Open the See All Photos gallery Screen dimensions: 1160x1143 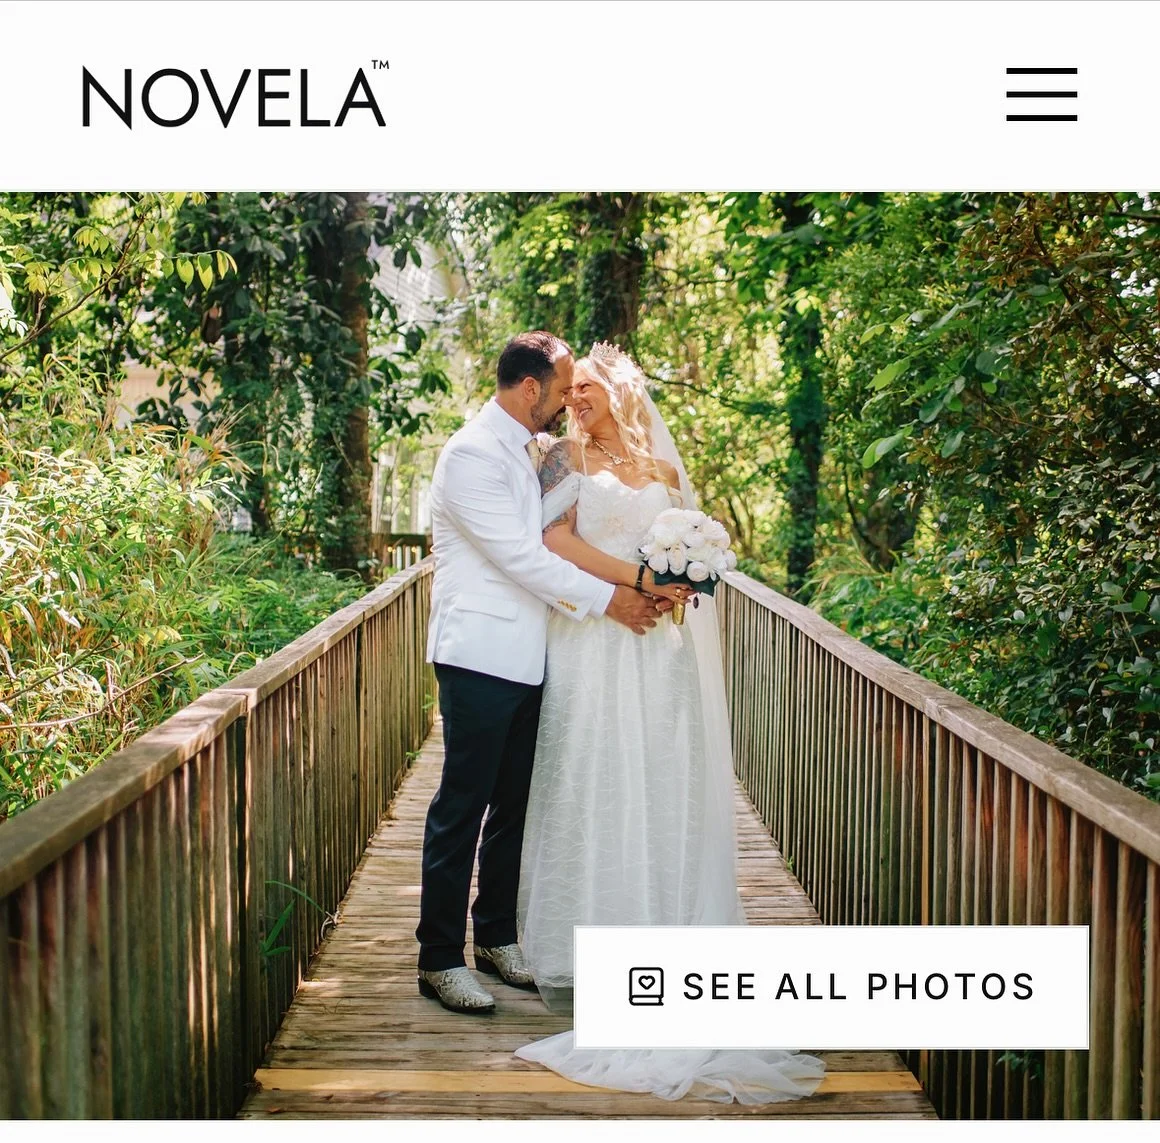[x=832, y=986]
